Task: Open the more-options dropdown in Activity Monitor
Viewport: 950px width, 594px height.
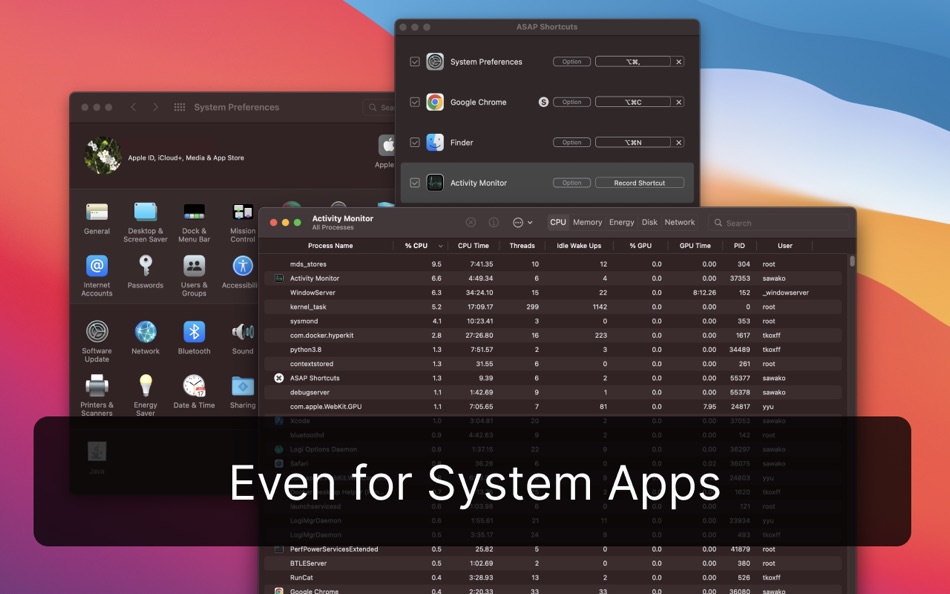Action: (x=522, y=222)
